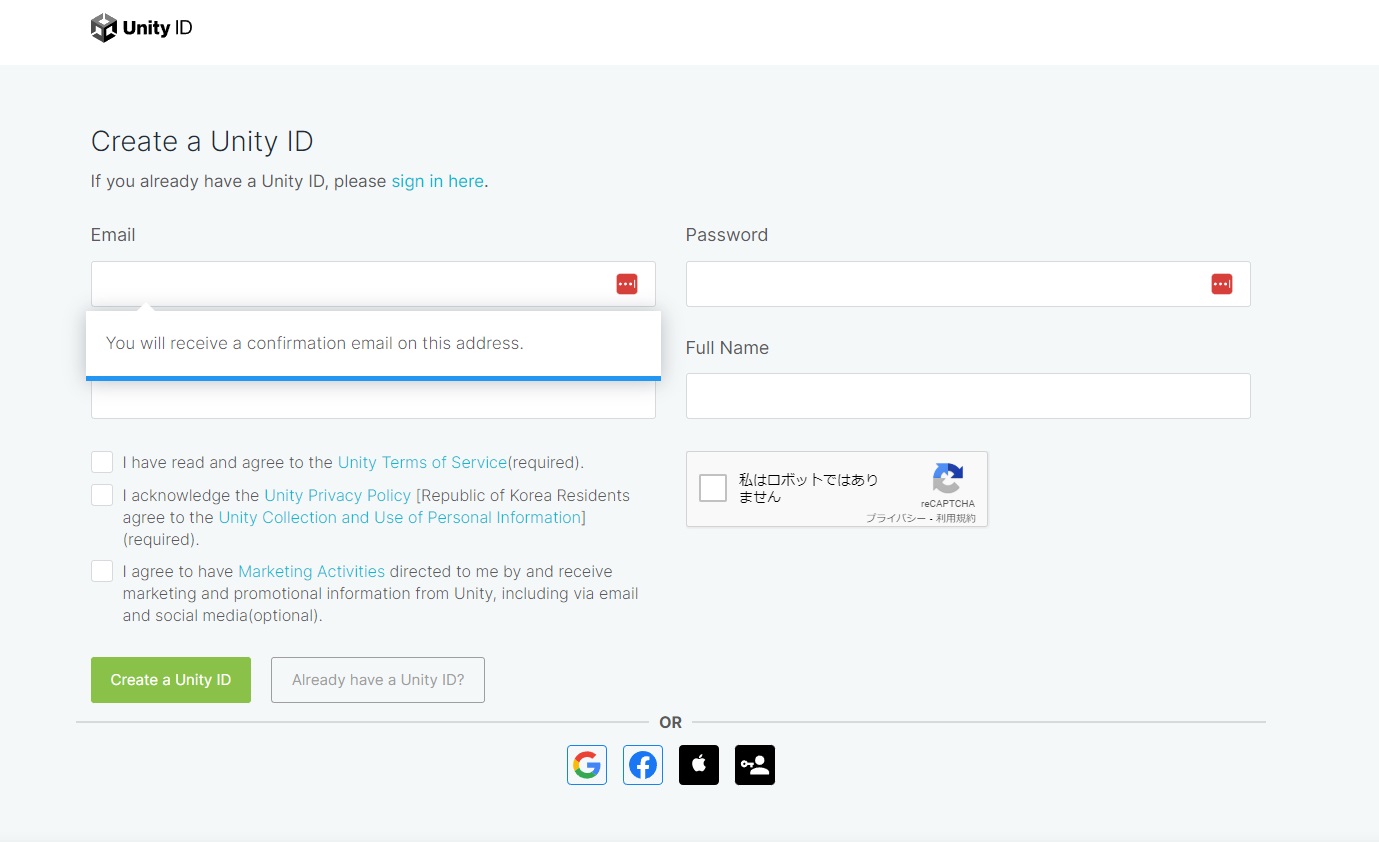
Task: Check the Privacy Policy acknowledgement box
Action: [102, 495]
